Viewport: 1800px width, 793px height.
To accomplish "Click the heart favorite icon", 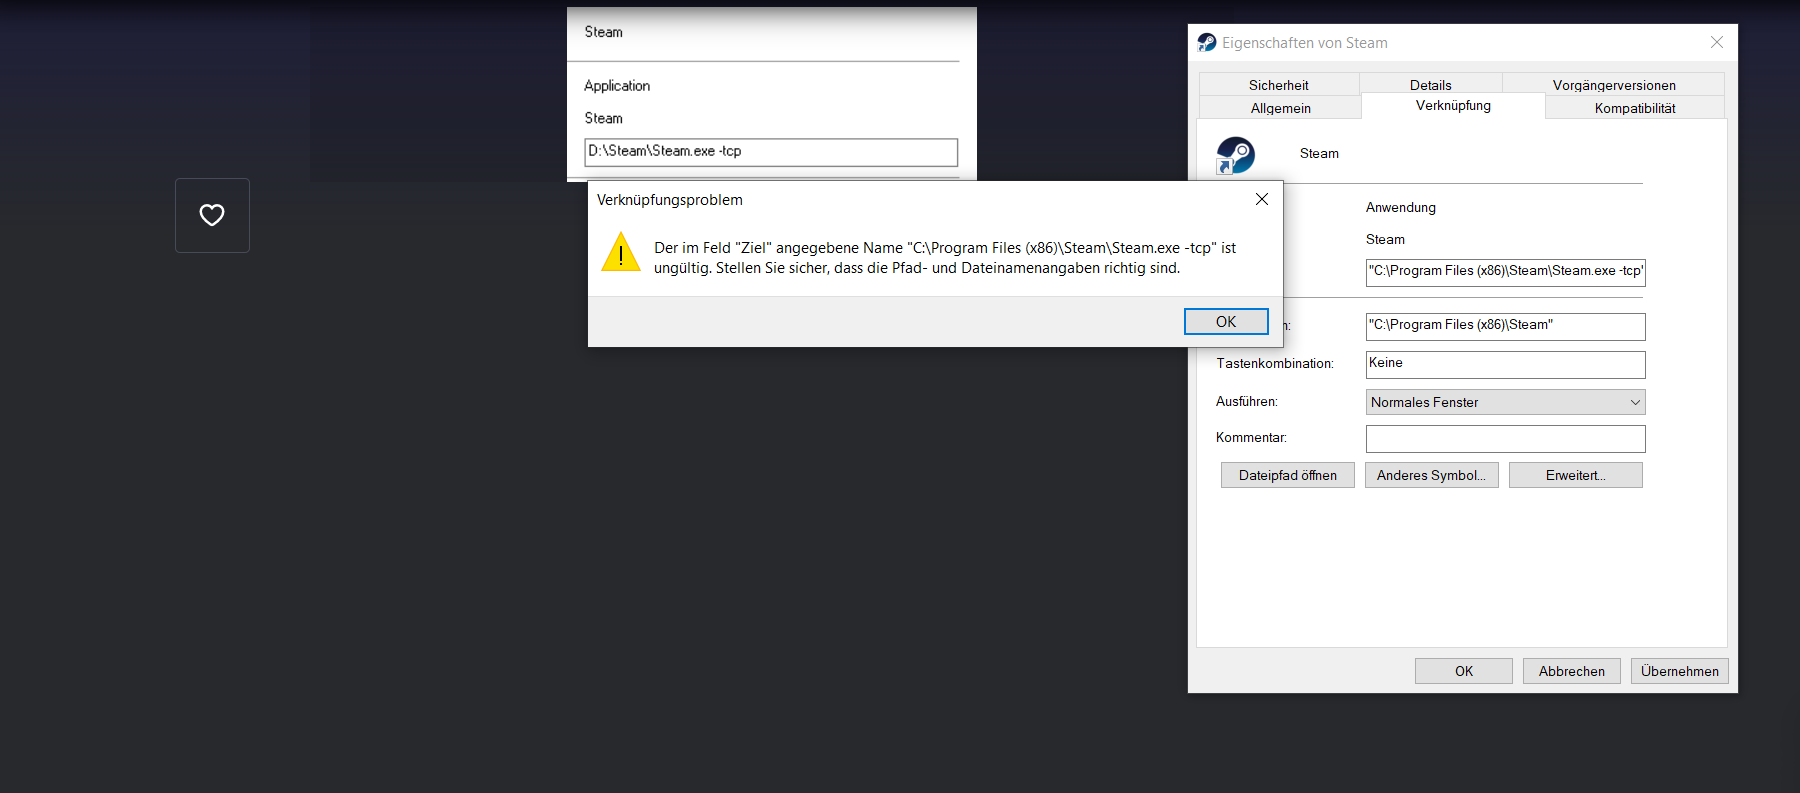I will 212,215.
